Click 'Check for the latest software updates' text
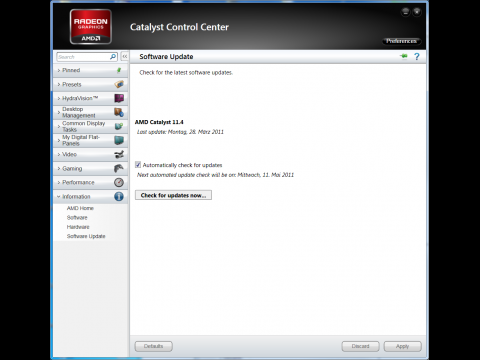This screenshot has width=480, height=360. 186,72
